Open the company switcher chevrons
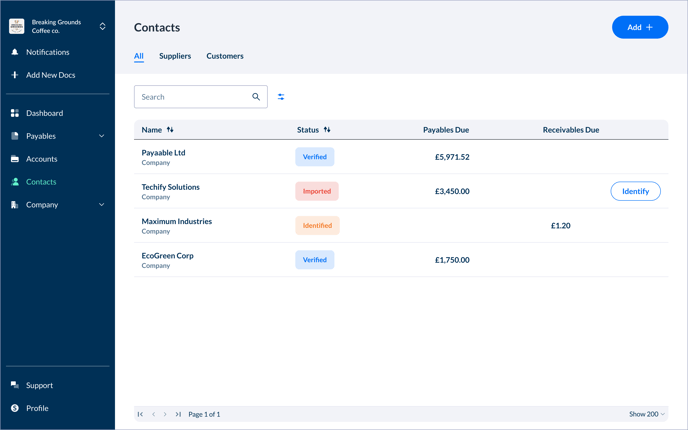 [x=102, y=26]
